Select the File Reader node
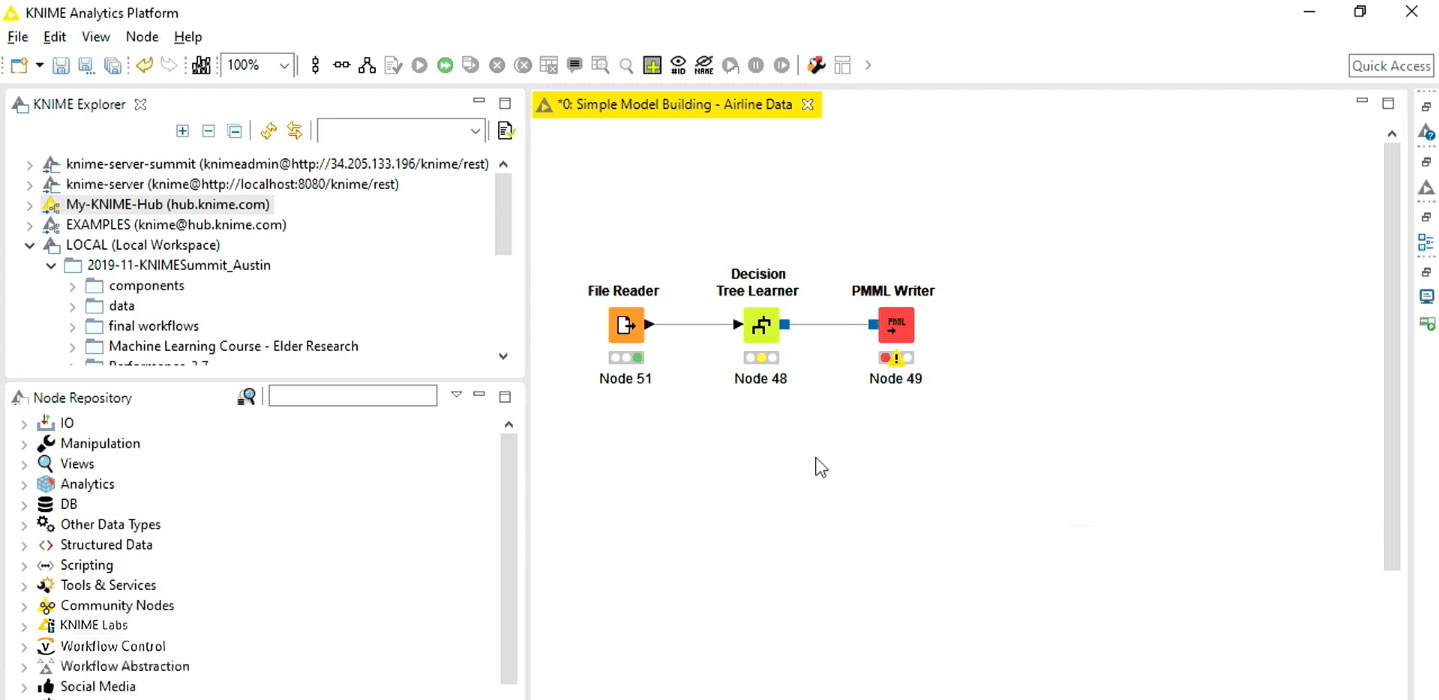 point(626,325)
